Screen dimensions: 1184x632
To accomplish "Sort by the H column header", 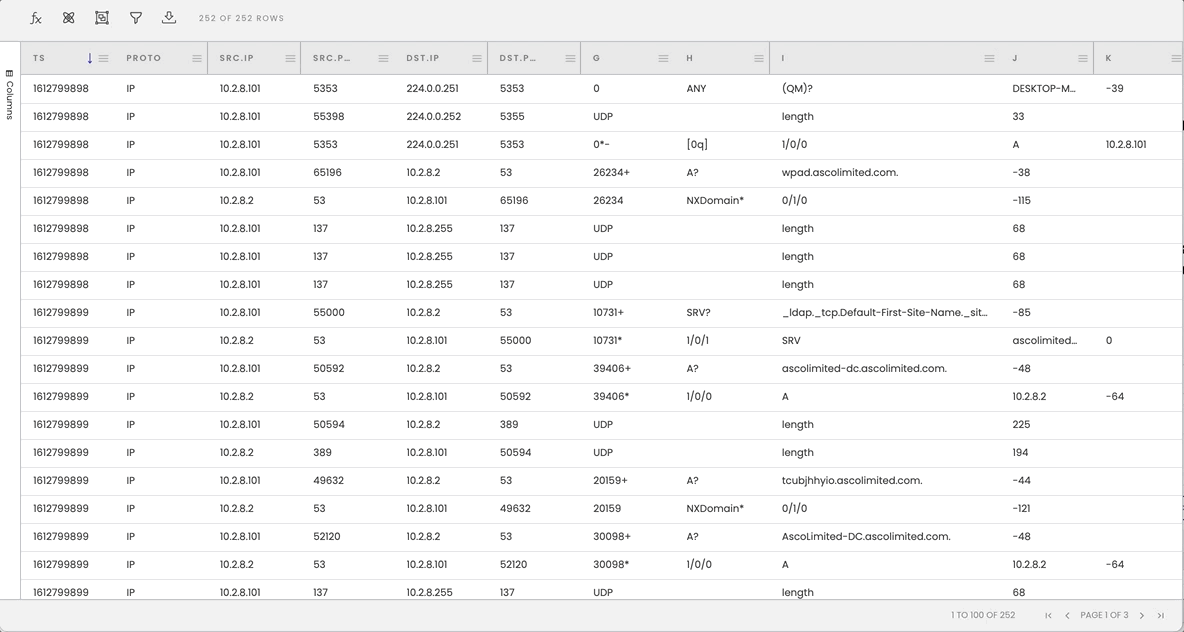I will (689, 58).
